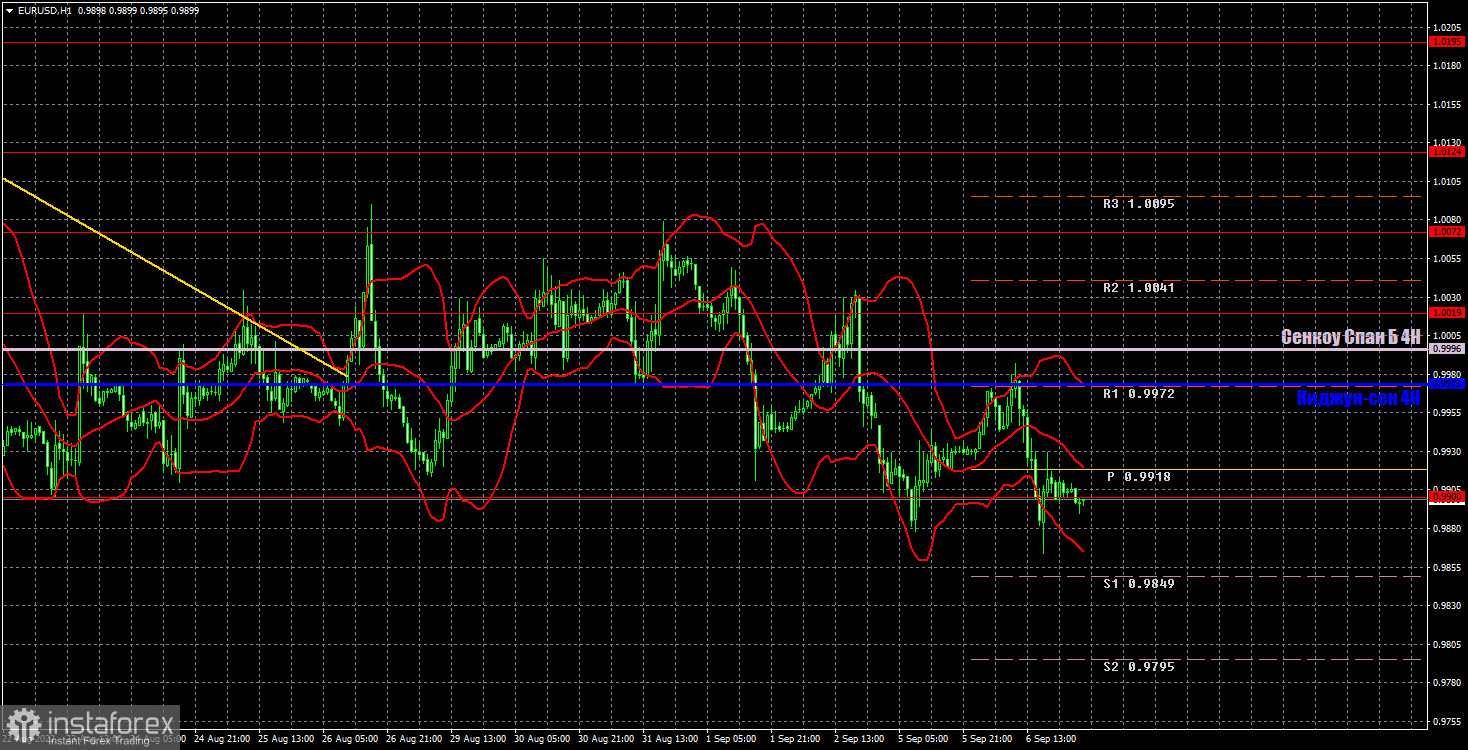Click the 25 Aug 13:00 time label

pos(285,739)
